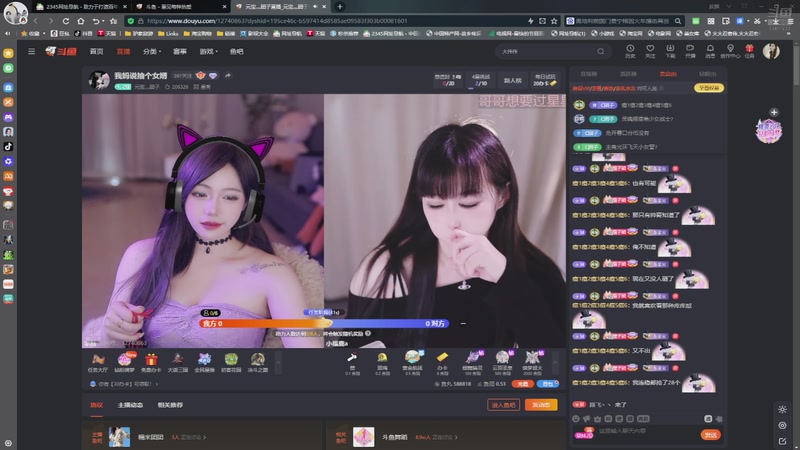The image size is (800, 450).
Task: Click the yellow pill button in chat header
Action: pos(709,88)
